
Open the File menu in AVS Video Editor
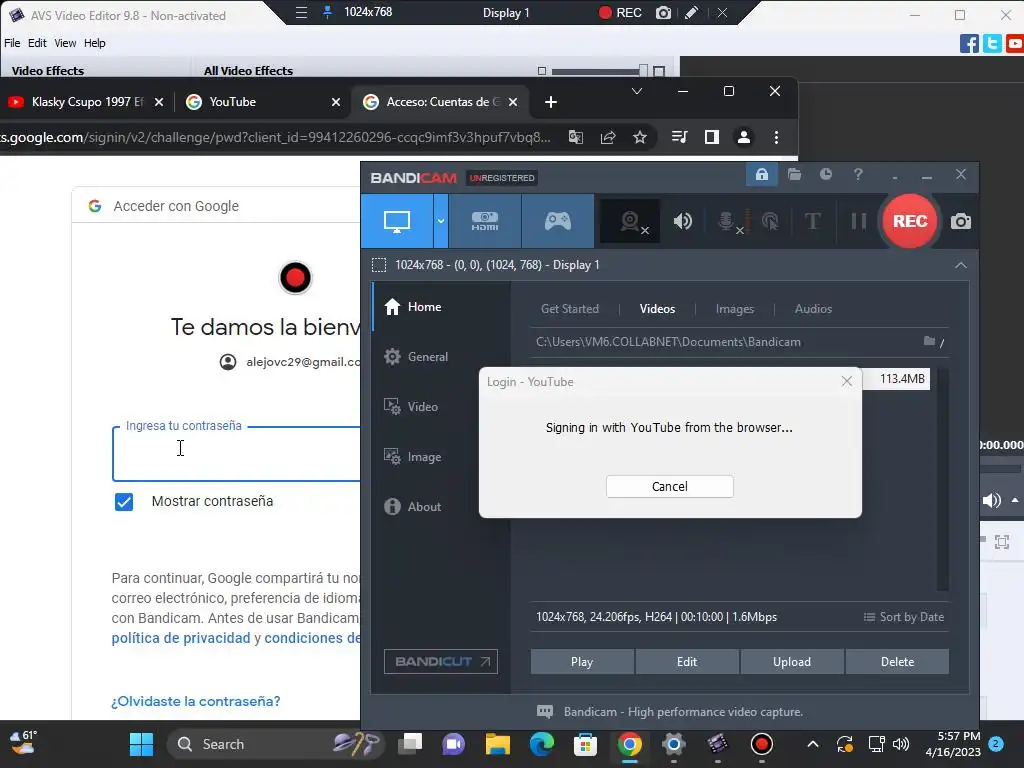[12, 43]
